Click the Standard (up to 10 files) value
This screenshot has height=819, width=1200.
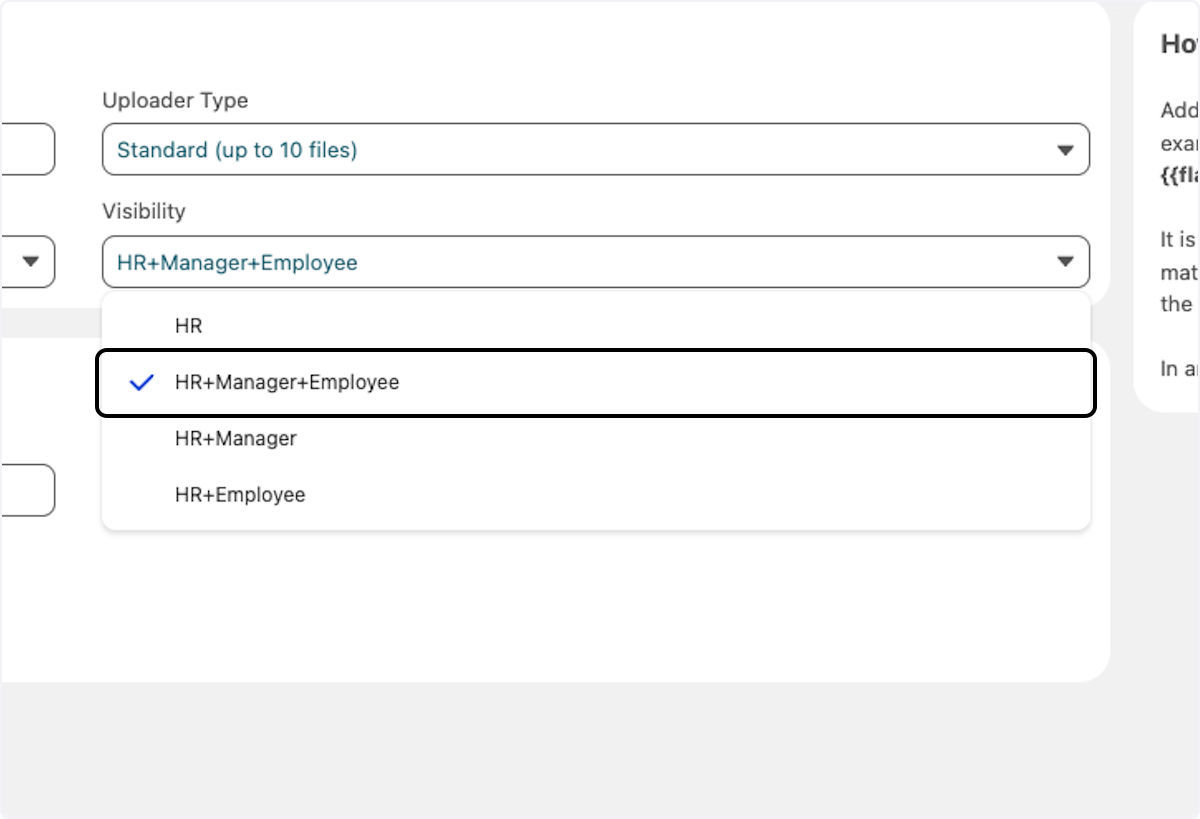point(236,149)
